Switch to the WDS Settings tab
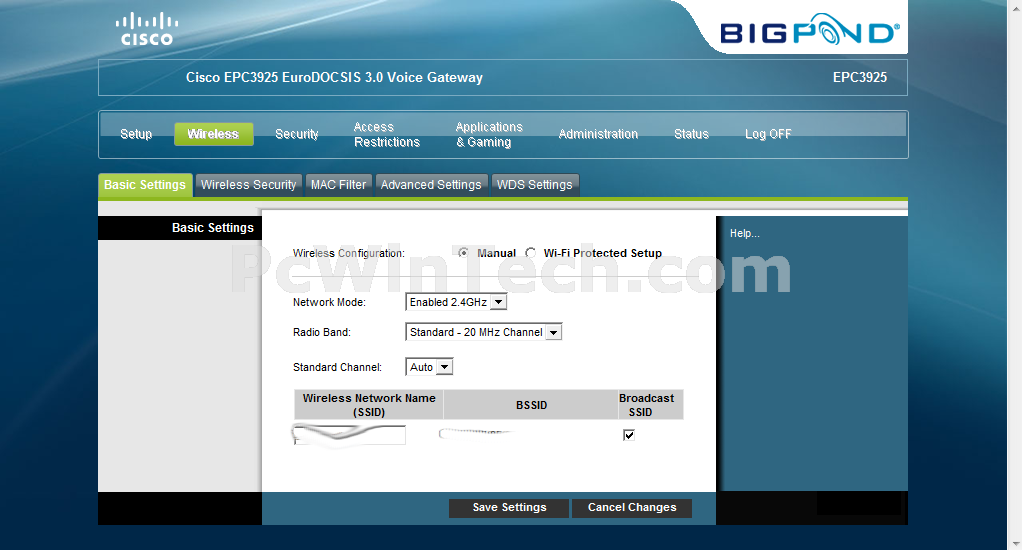The width and height of the screenshot is (1022, 550). click(x=534, y=185)
